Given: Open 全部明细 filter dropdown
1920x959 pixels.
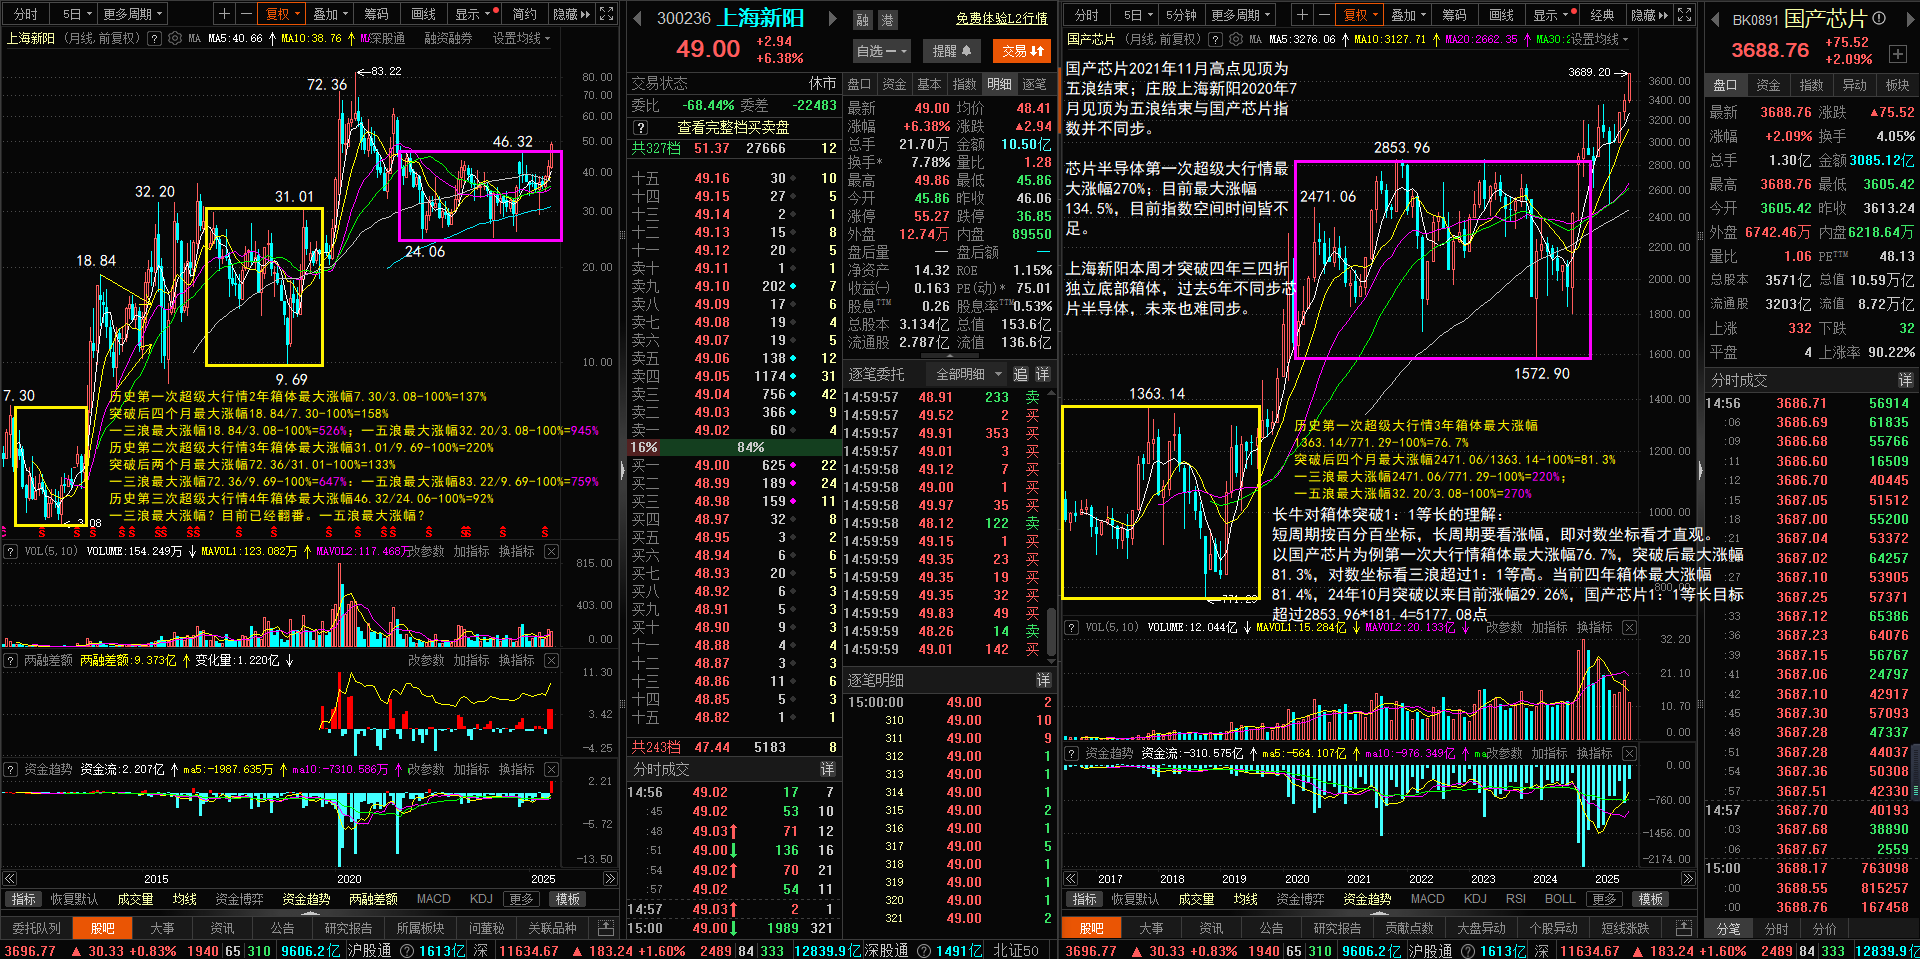Looking at the screenshot, I should coord(965,374).
